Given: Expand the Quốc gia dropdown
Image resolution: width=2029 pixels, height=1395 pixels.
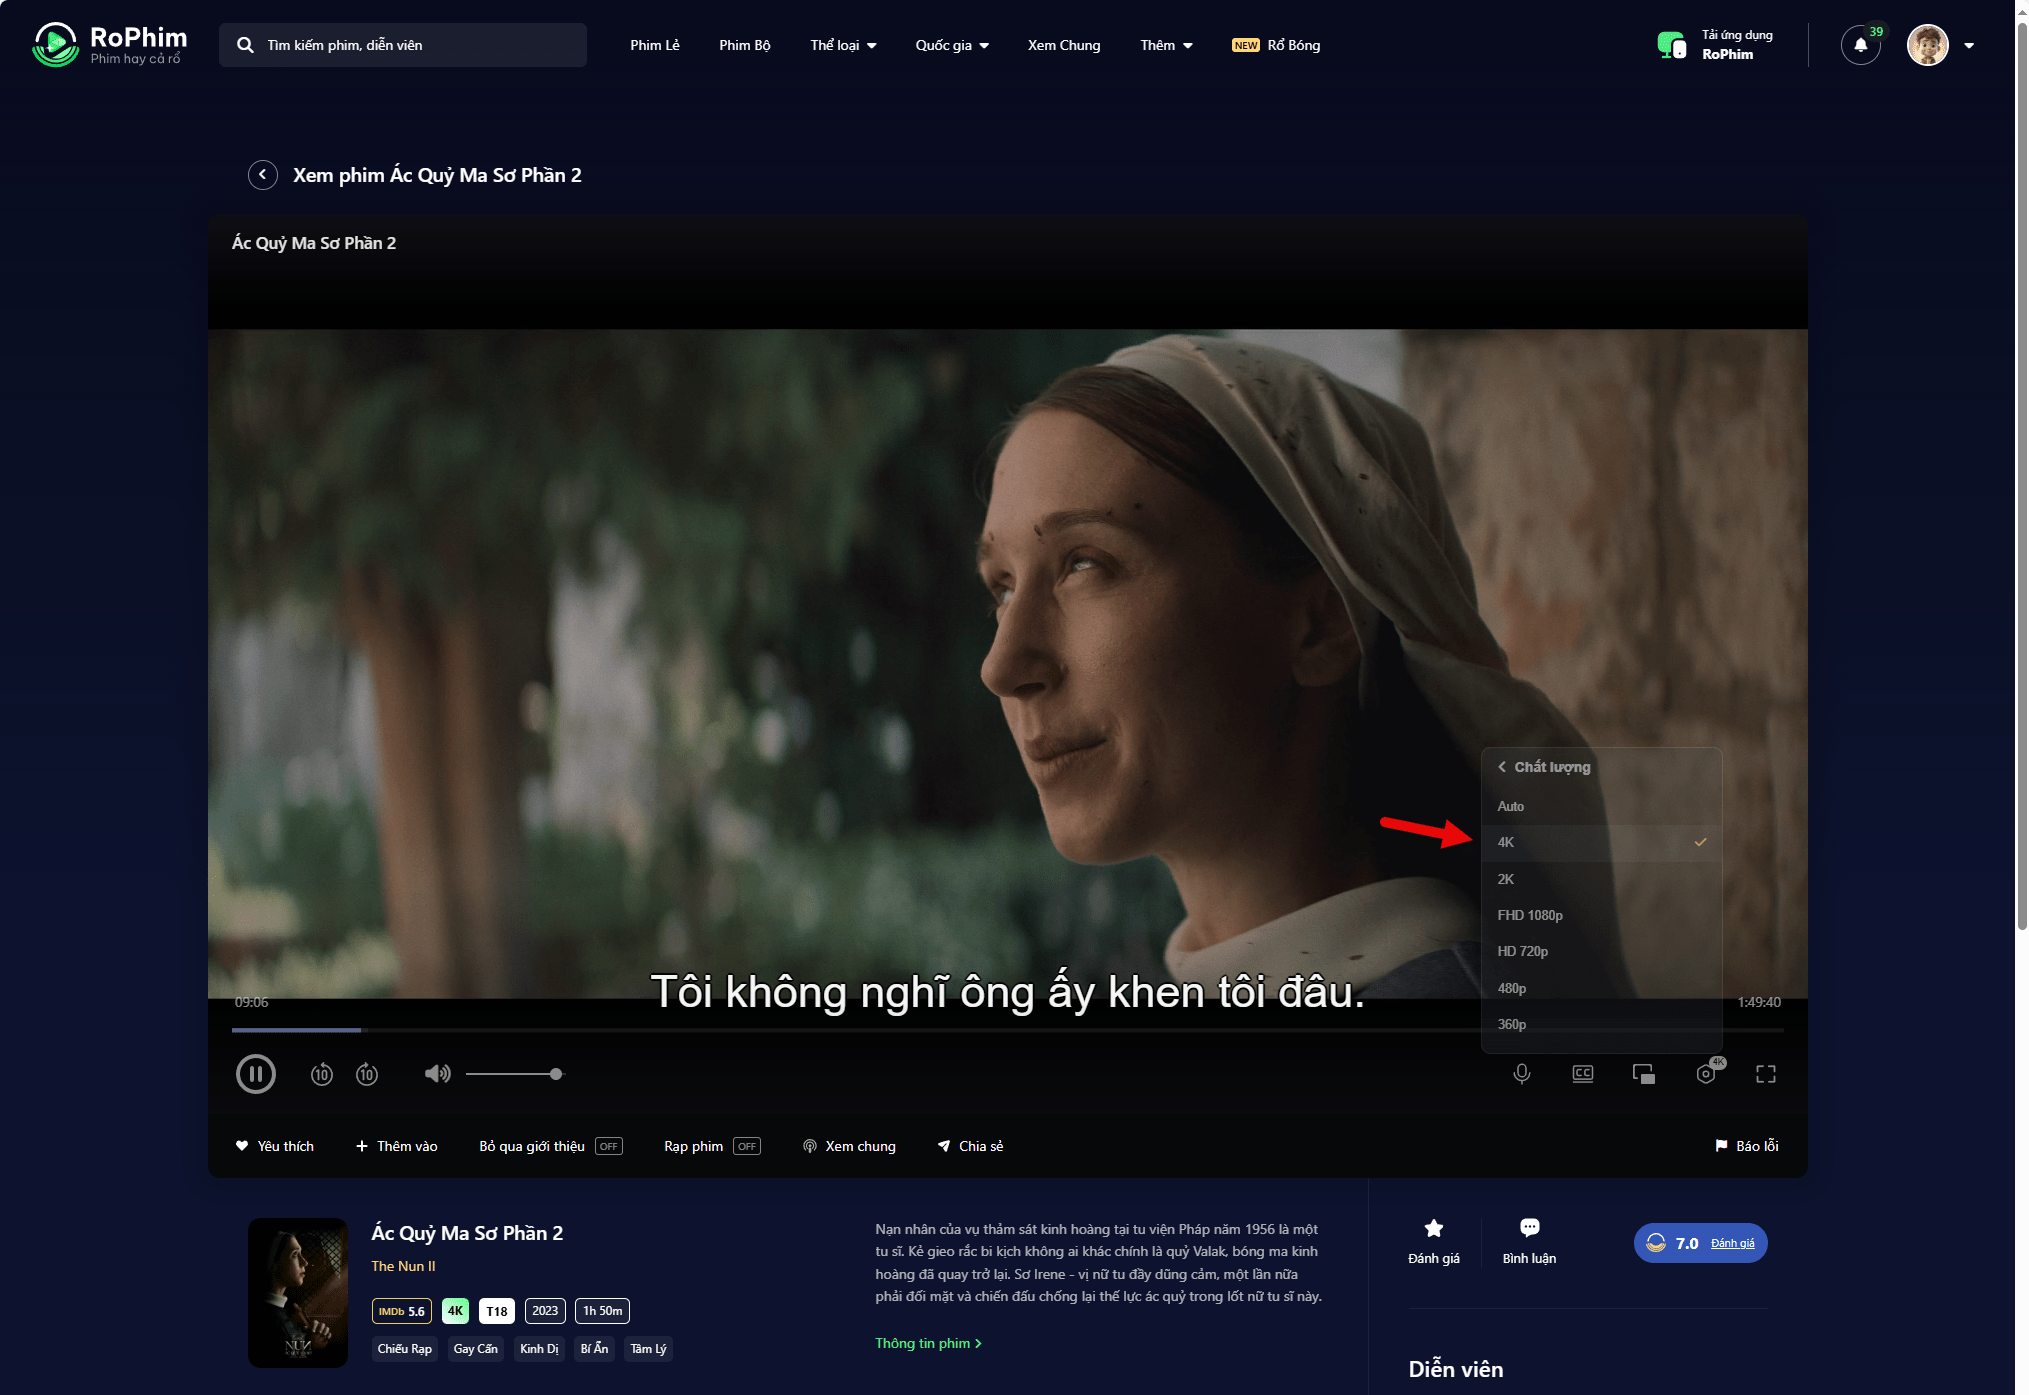Looking at the screenshot, I should [x=952, y=45].
